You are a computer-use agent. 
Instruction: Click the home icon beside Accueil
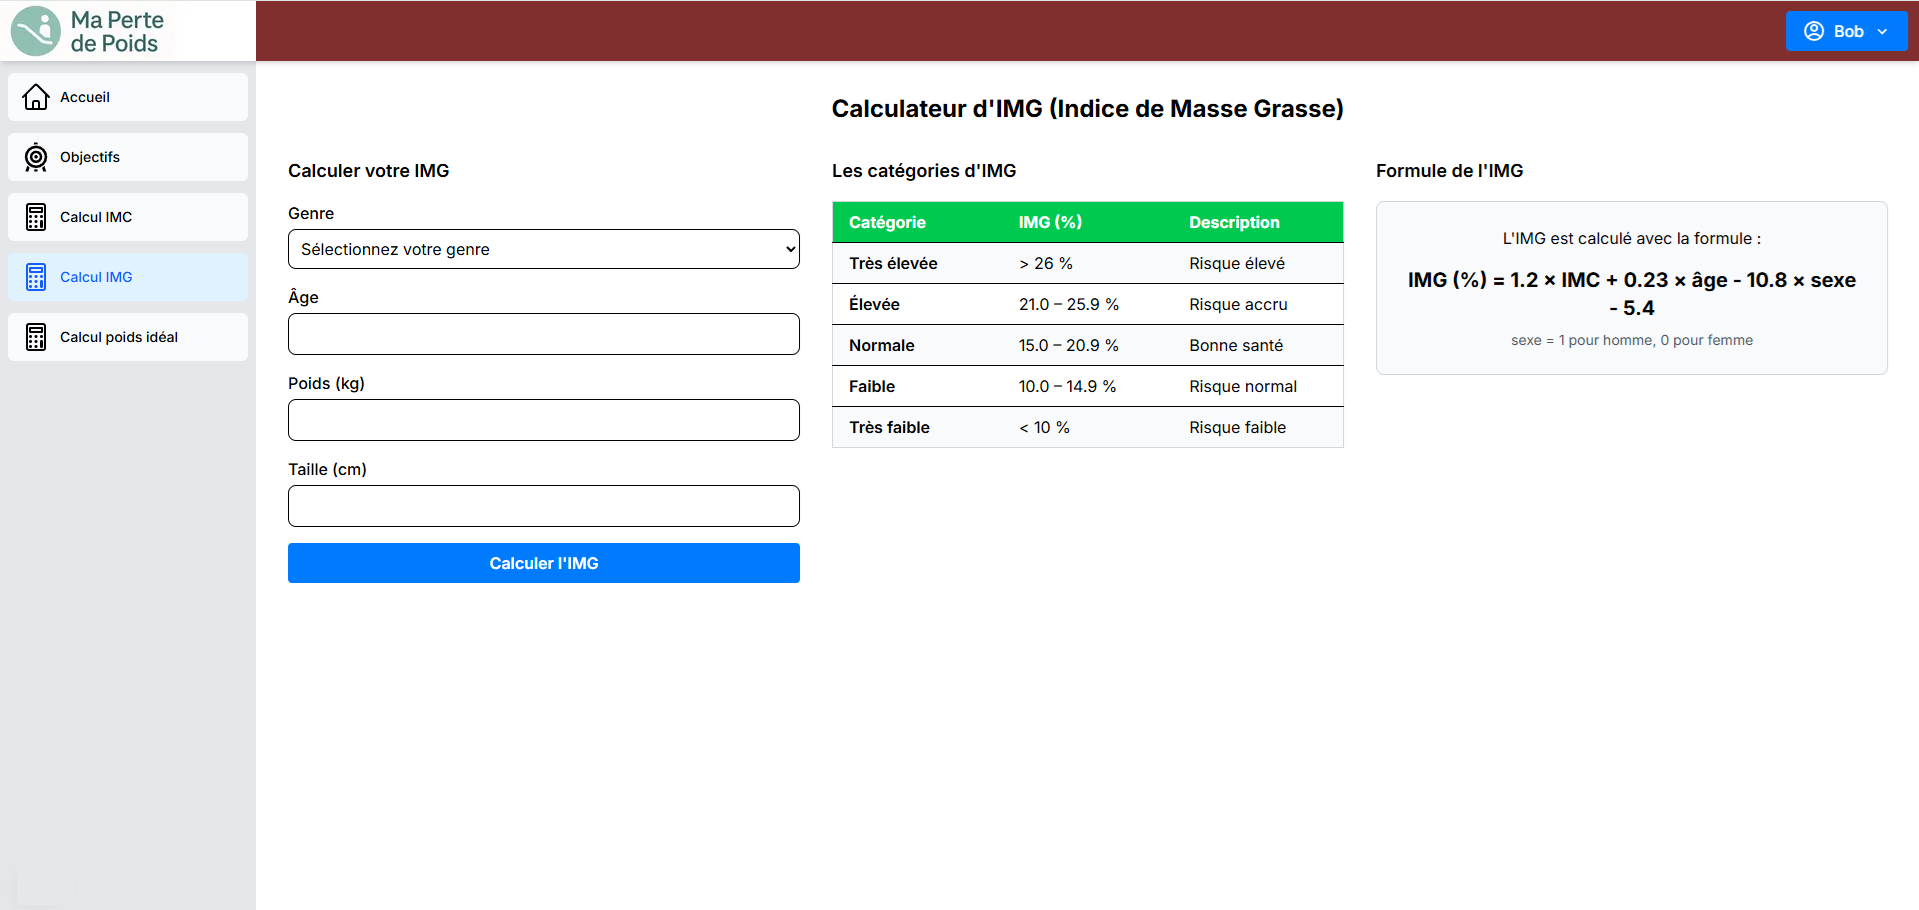36,97
